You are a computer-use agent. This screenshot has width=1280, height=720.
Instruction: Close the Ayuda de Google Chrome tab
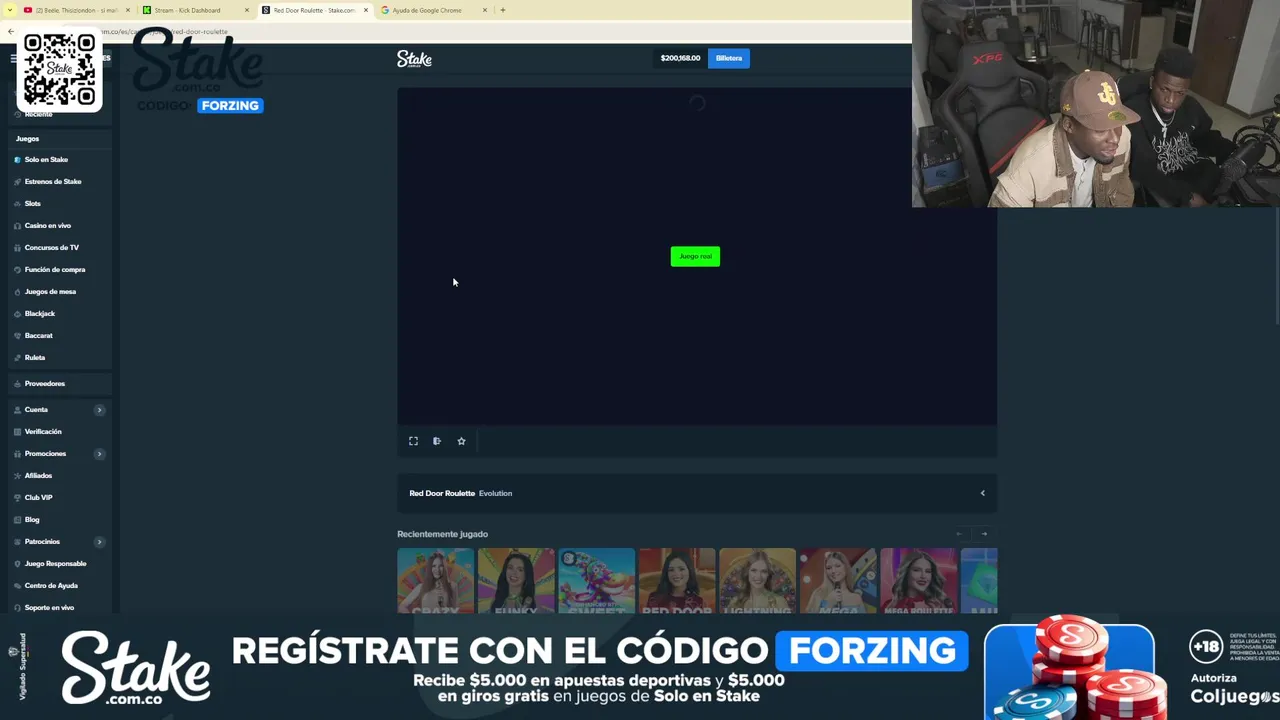click(x=485, y=10)
